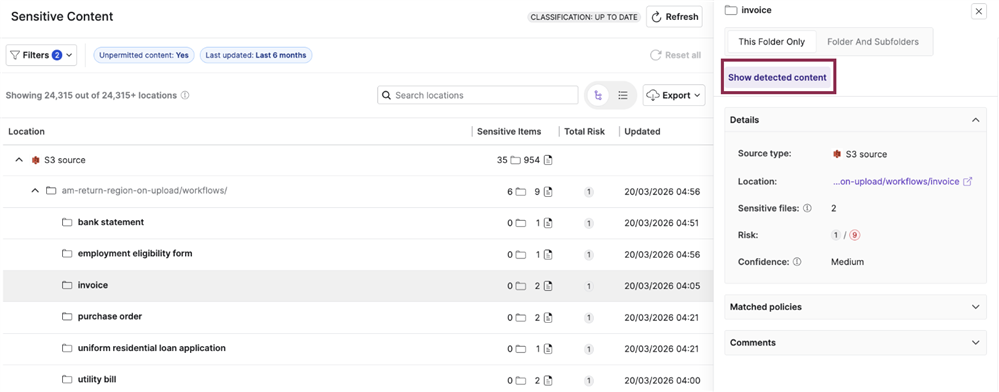
Task: Click the Search locations field
Action: pos(478,95)
